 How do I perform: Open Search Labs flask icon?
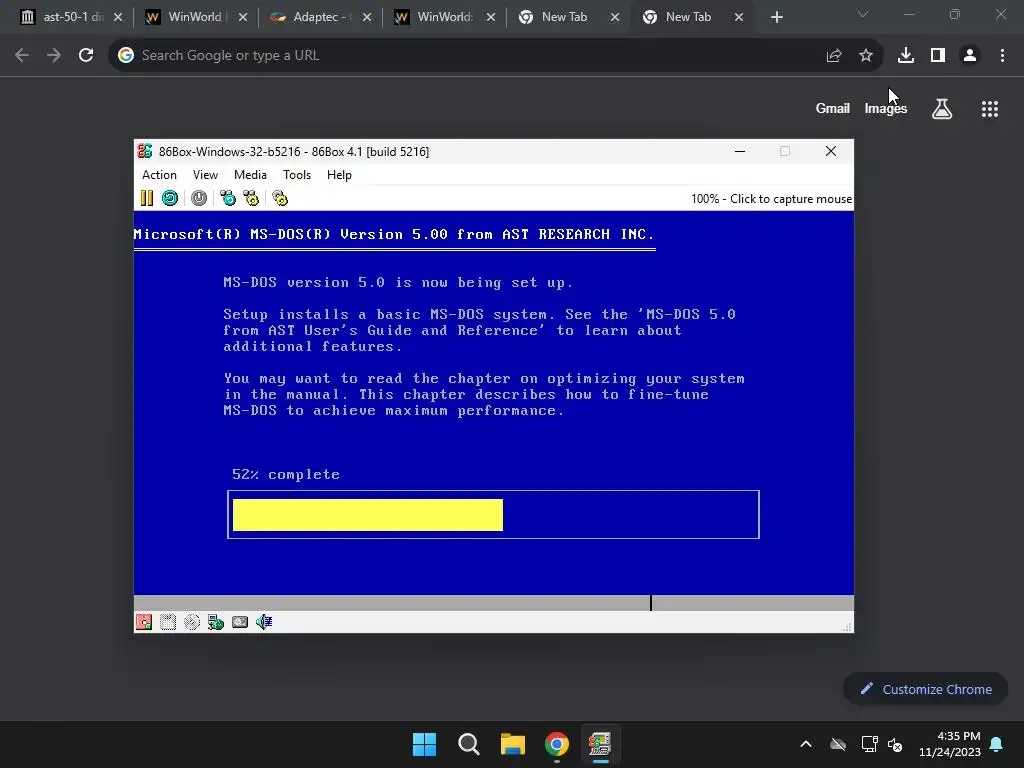pyautogui.click(x=942, y=108)
